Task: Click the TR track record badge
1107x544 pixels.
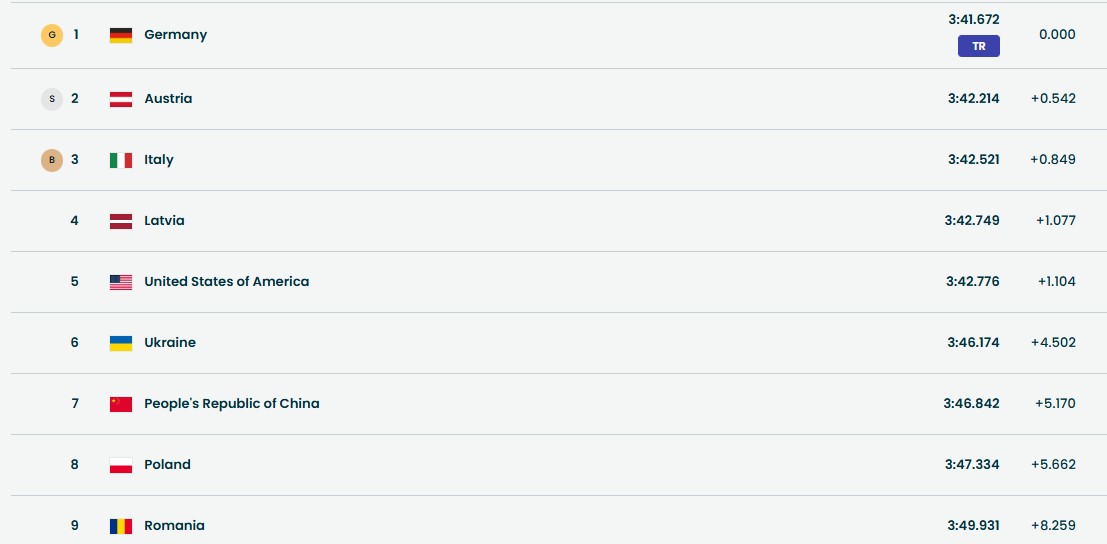Action: pos(978,46)
